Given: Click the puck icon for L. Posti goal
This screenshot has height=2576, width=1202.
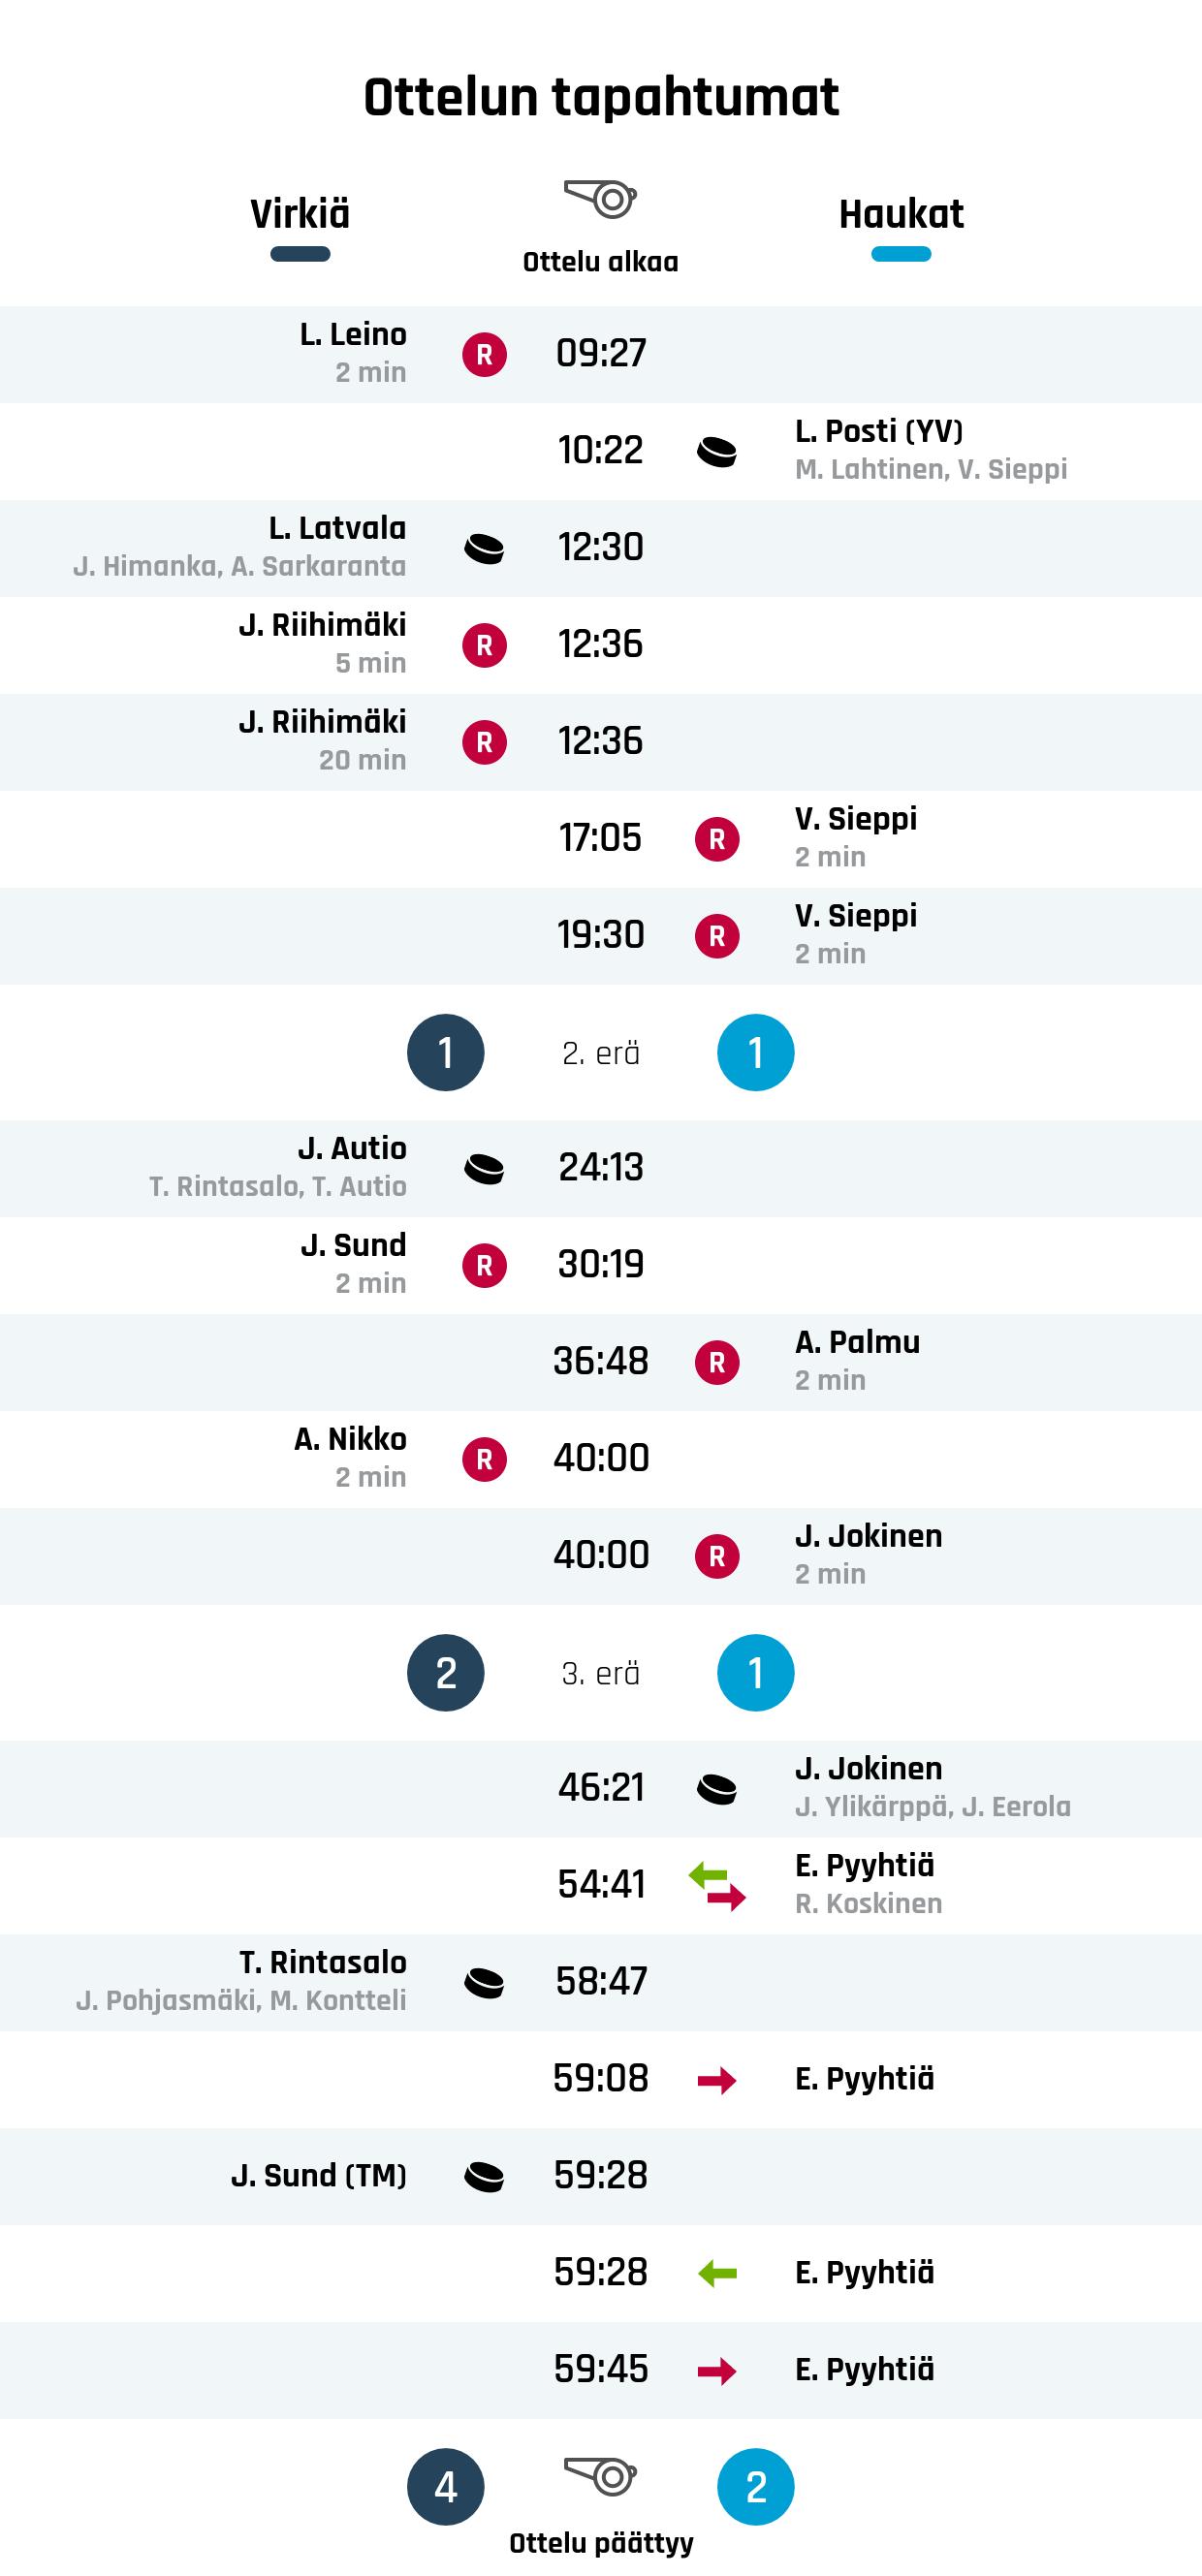Looking at the screenshot, I should point(717,452).
